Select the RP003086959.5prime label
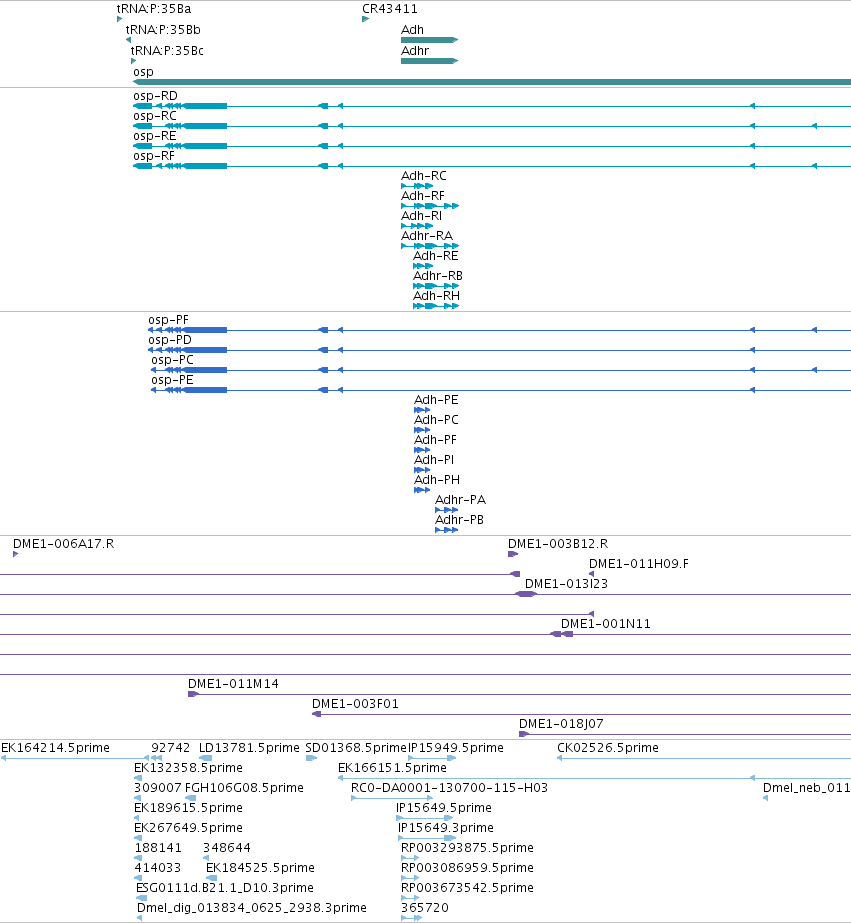Viewport: 851px width, 923px height. tap(467, 868)
